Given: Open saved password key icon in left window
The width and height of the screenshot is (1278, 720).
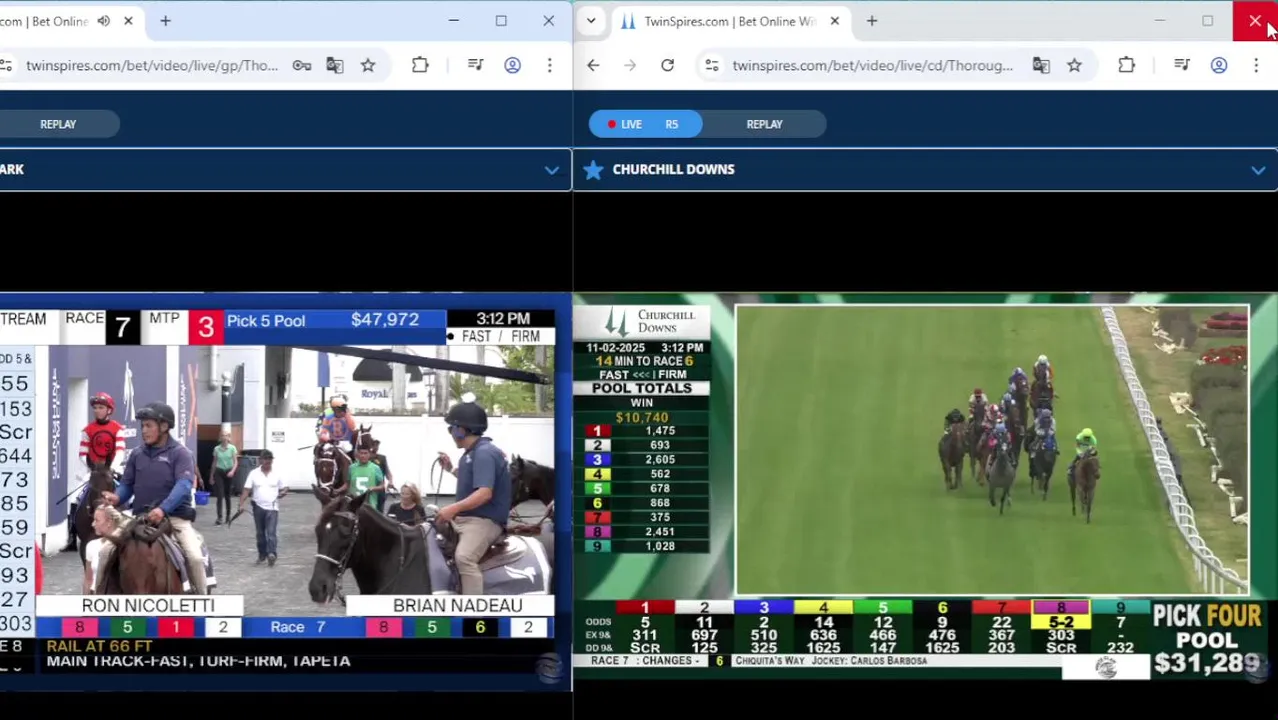Looking at the screenshot, I should [301, 66].
